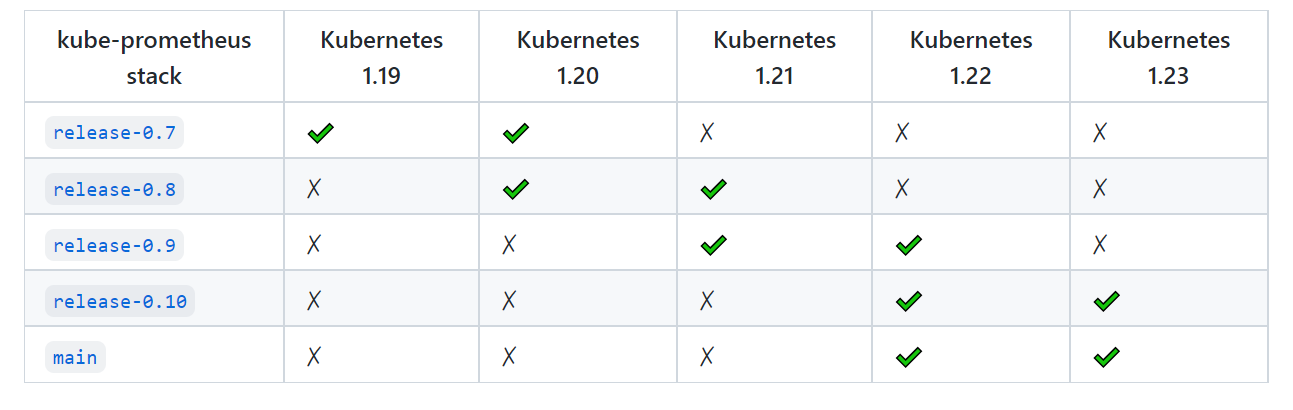Click green checkmark for release-0.10 Kubernetes 1.23

coord(1106,301)
